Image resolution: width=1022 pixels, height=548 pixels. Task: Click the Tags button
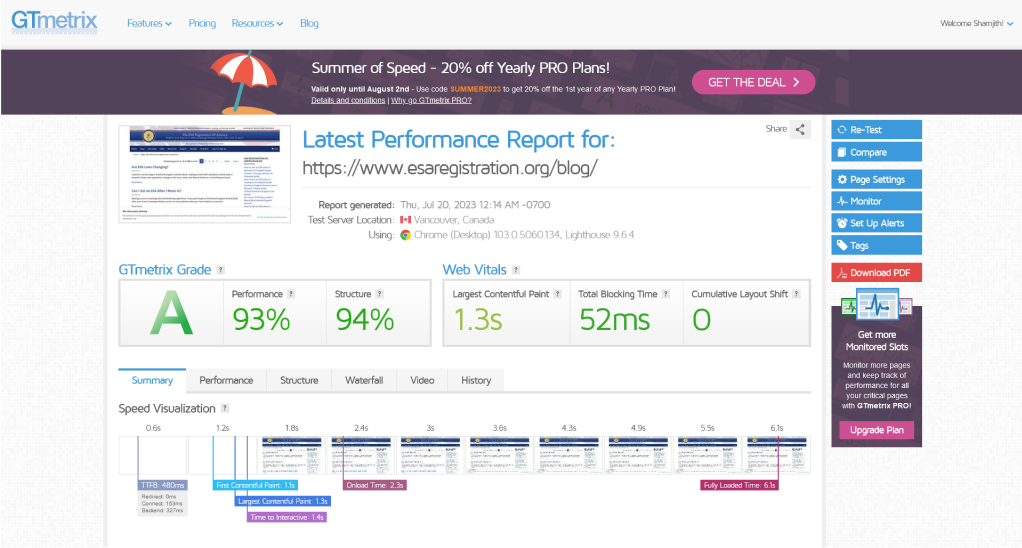click(x=876, y=245)
